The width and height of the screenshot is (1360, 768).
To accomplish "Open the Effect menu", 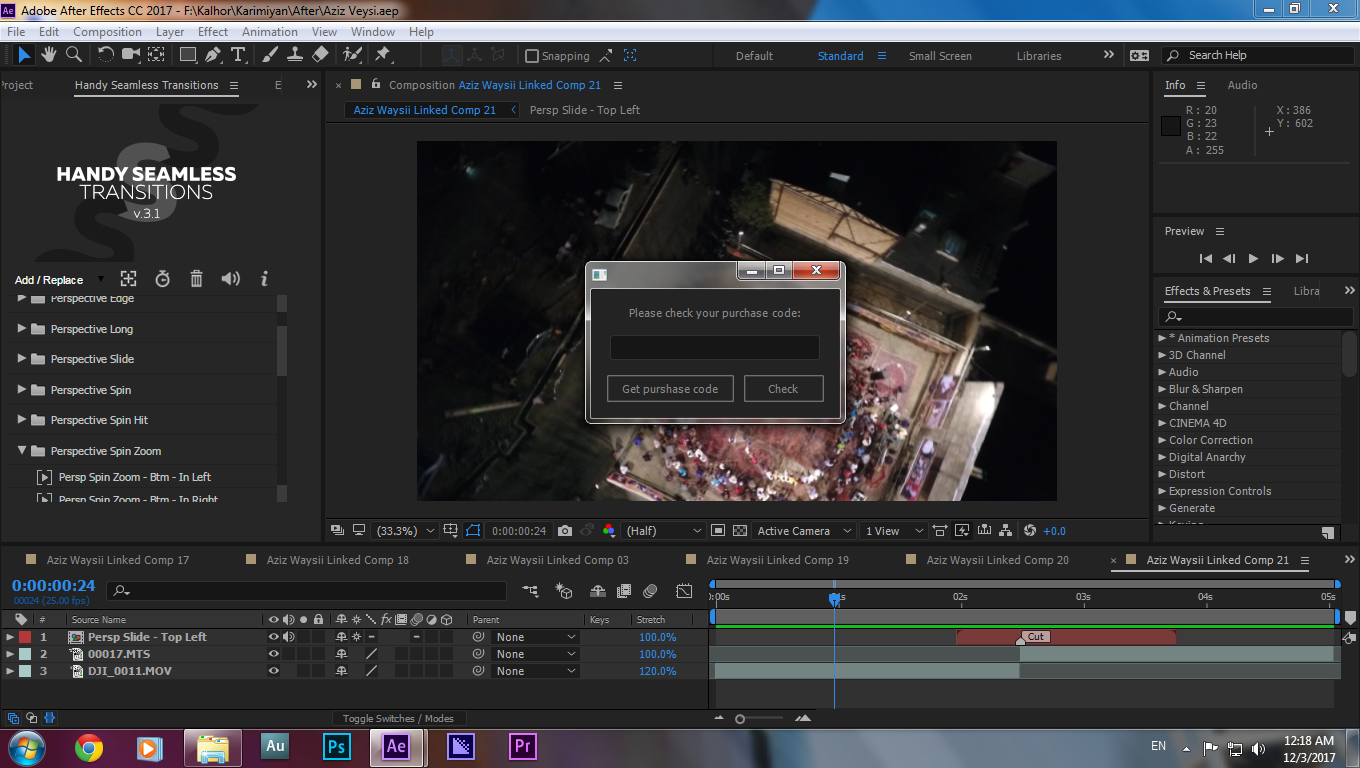I will click(213, 32).
